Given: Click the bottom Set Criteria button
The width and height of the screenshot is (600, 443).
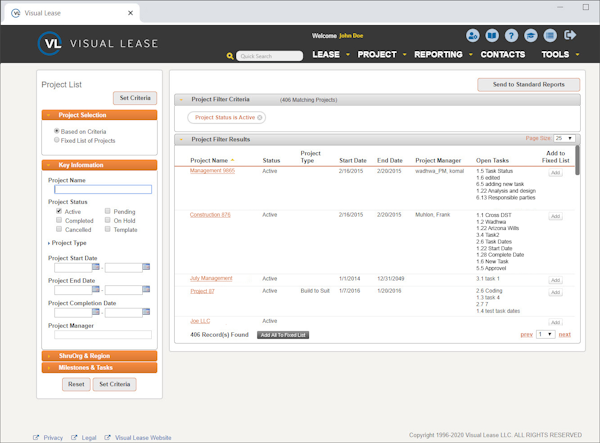Looking at the screenshot, I should (115, 384).
